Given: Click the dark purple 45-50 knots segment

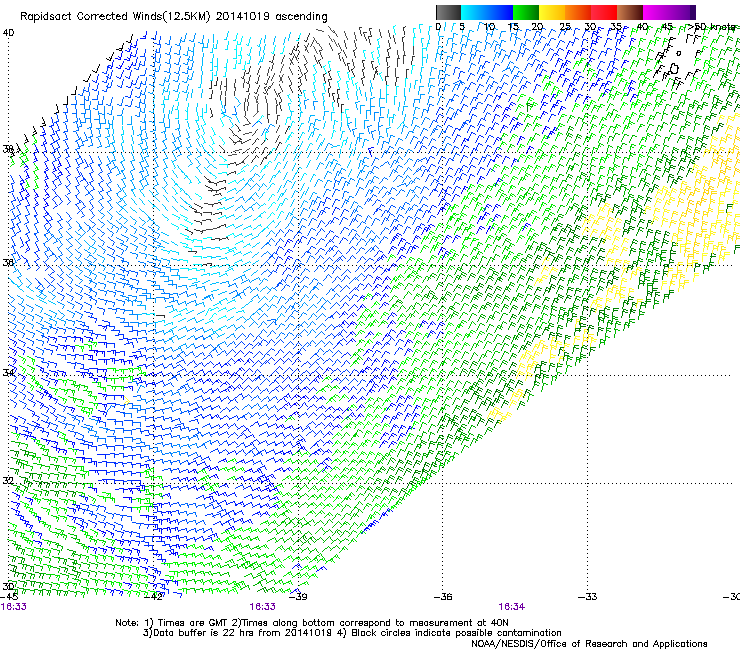Looking at the screenshot, I should (682, 12).
